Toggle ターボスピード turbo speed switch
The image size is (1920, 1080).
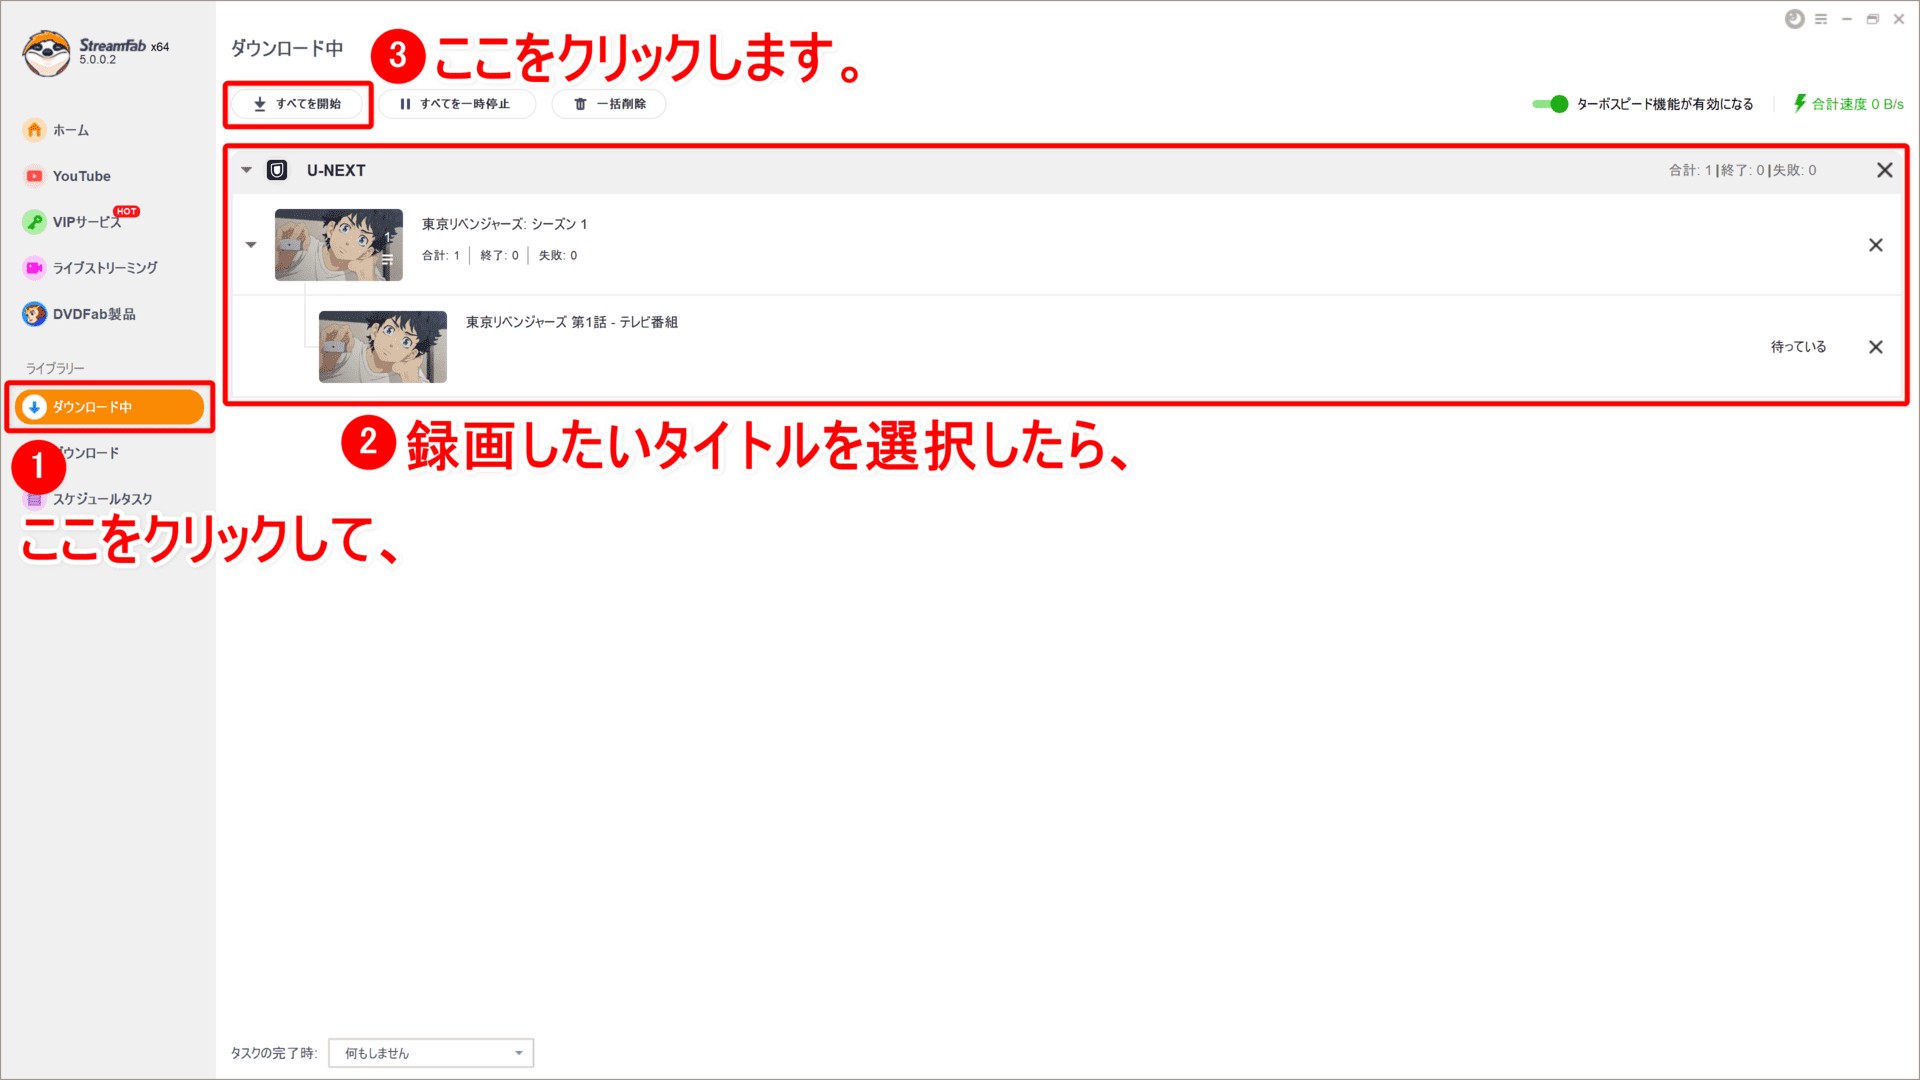(x=1550, y=104)
